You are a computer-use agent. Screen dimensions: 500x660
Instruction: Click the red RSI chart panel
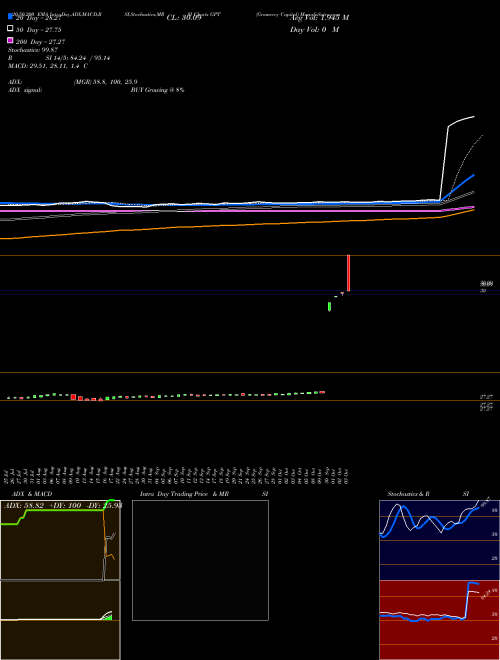[439, 620]
